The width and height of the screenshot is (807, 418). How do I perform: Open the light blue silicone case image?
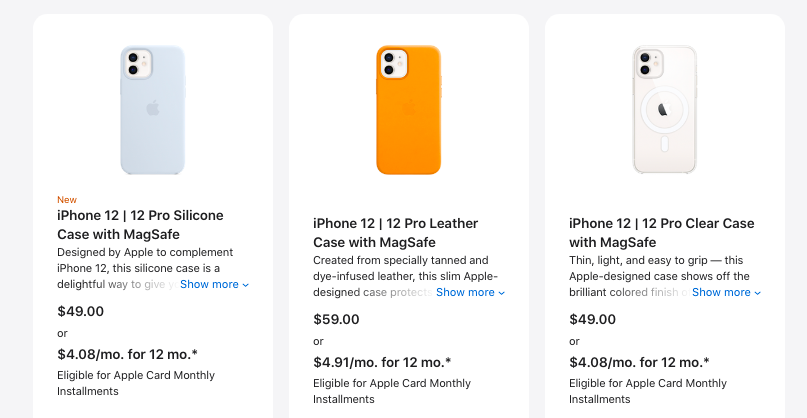[152, 110]
